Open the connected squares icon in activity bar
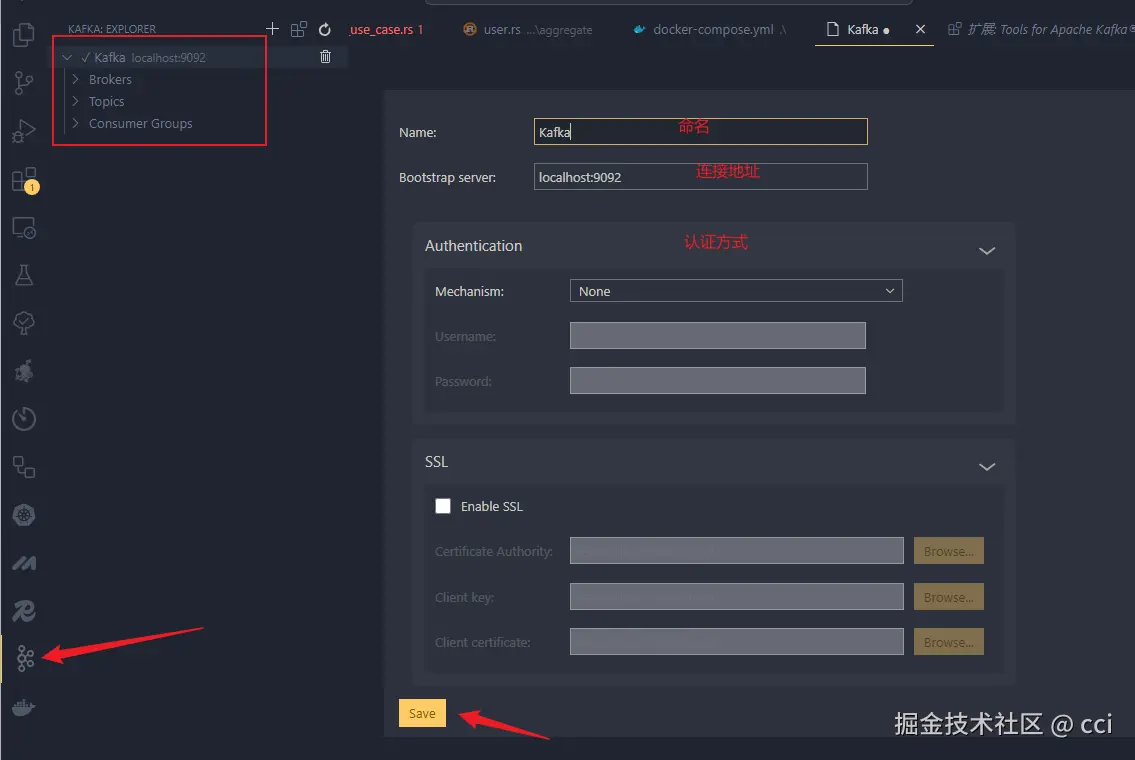 (24, 467)
